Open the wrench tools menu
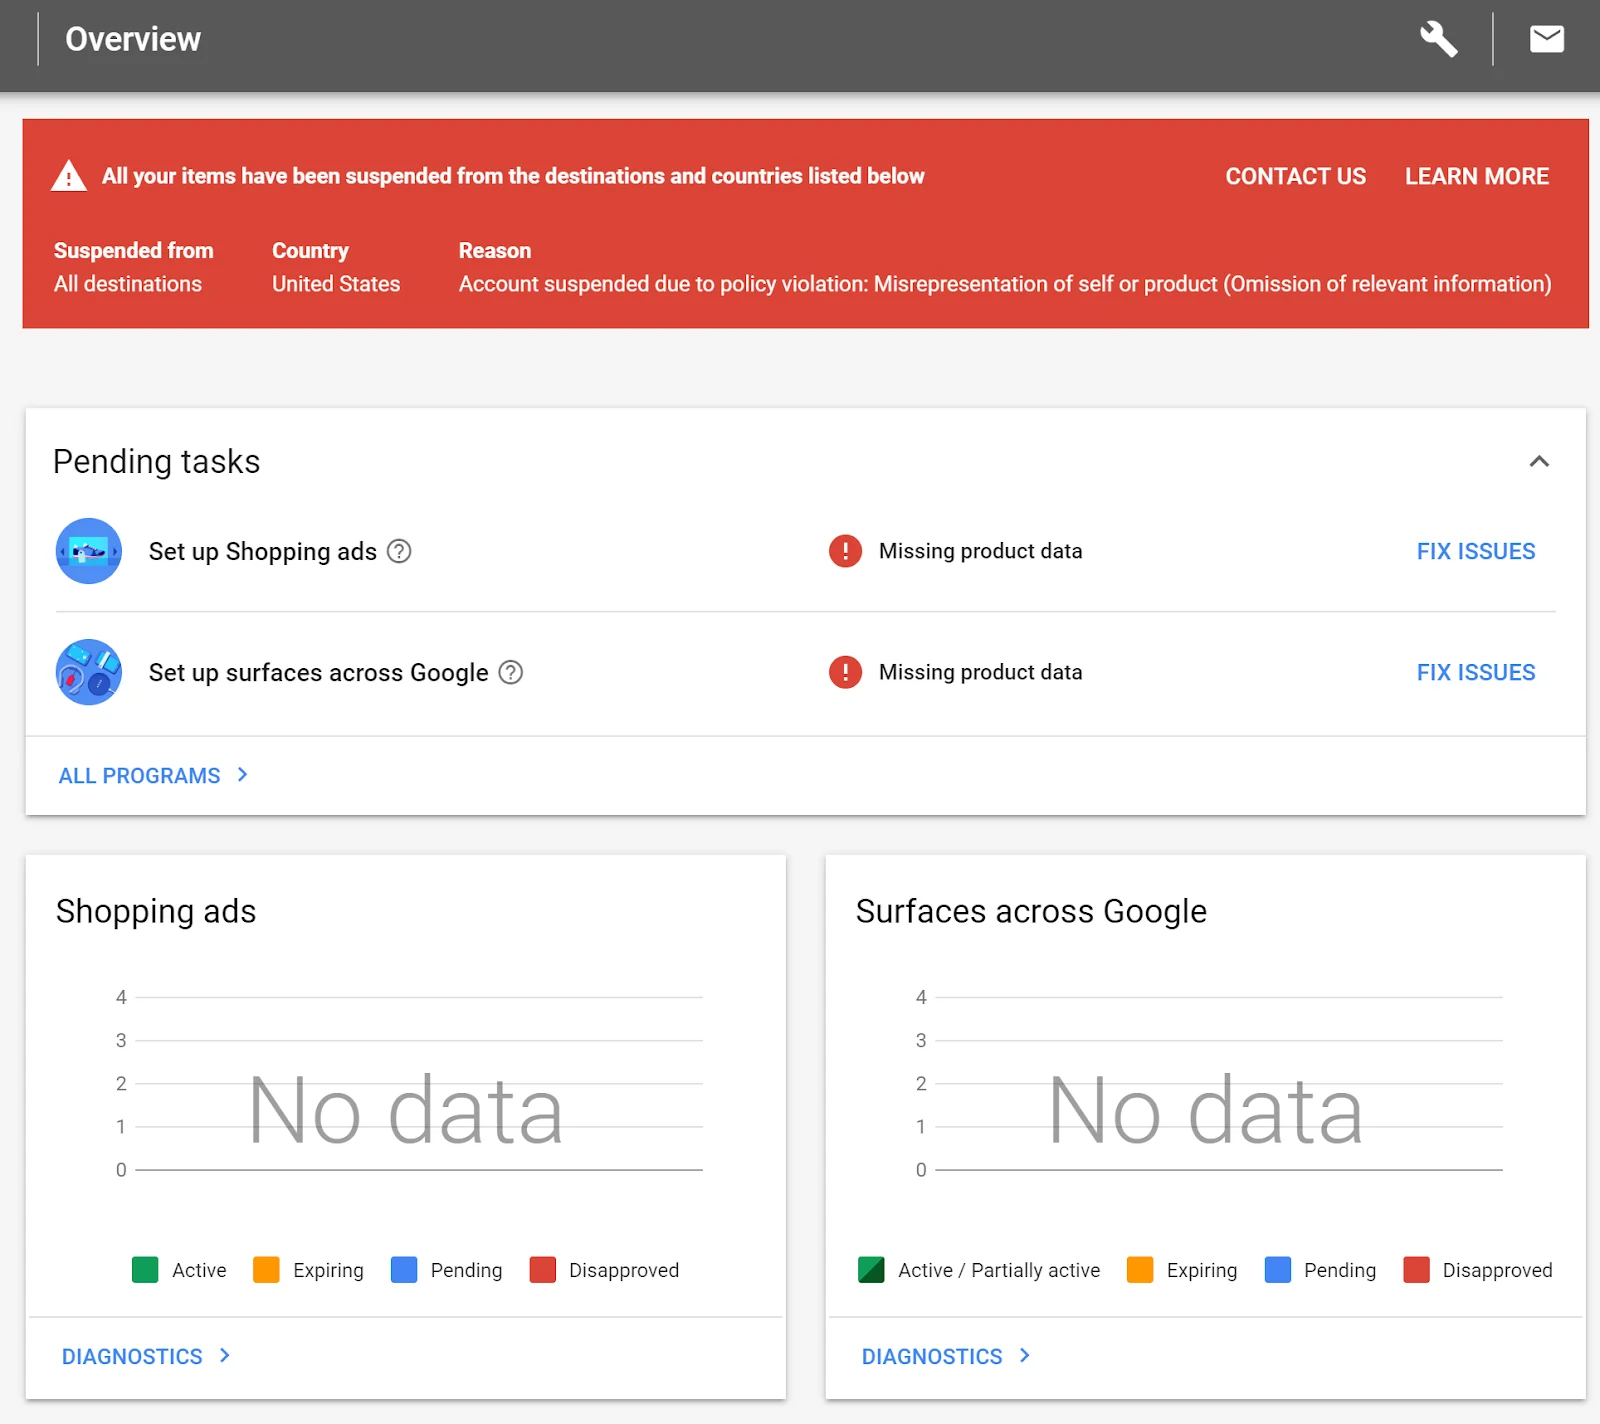 click(x=1439, y=39)
